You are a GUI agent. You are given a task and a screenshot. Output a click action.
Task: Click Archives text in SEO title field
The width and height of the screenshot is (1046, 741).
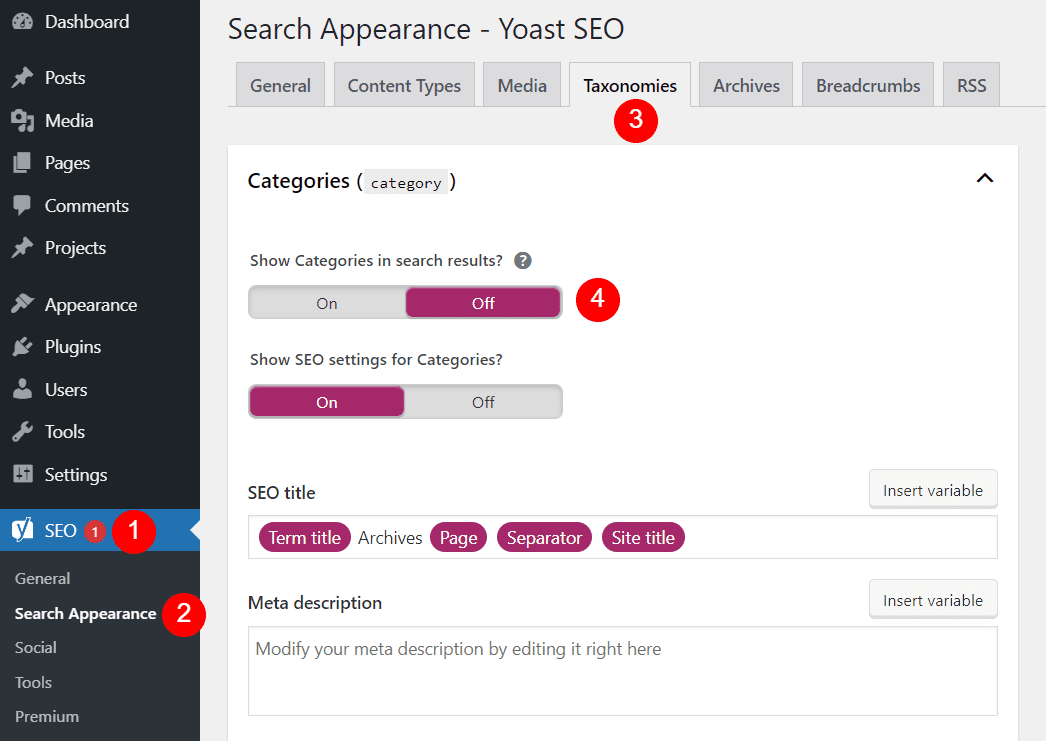point(390,538)
